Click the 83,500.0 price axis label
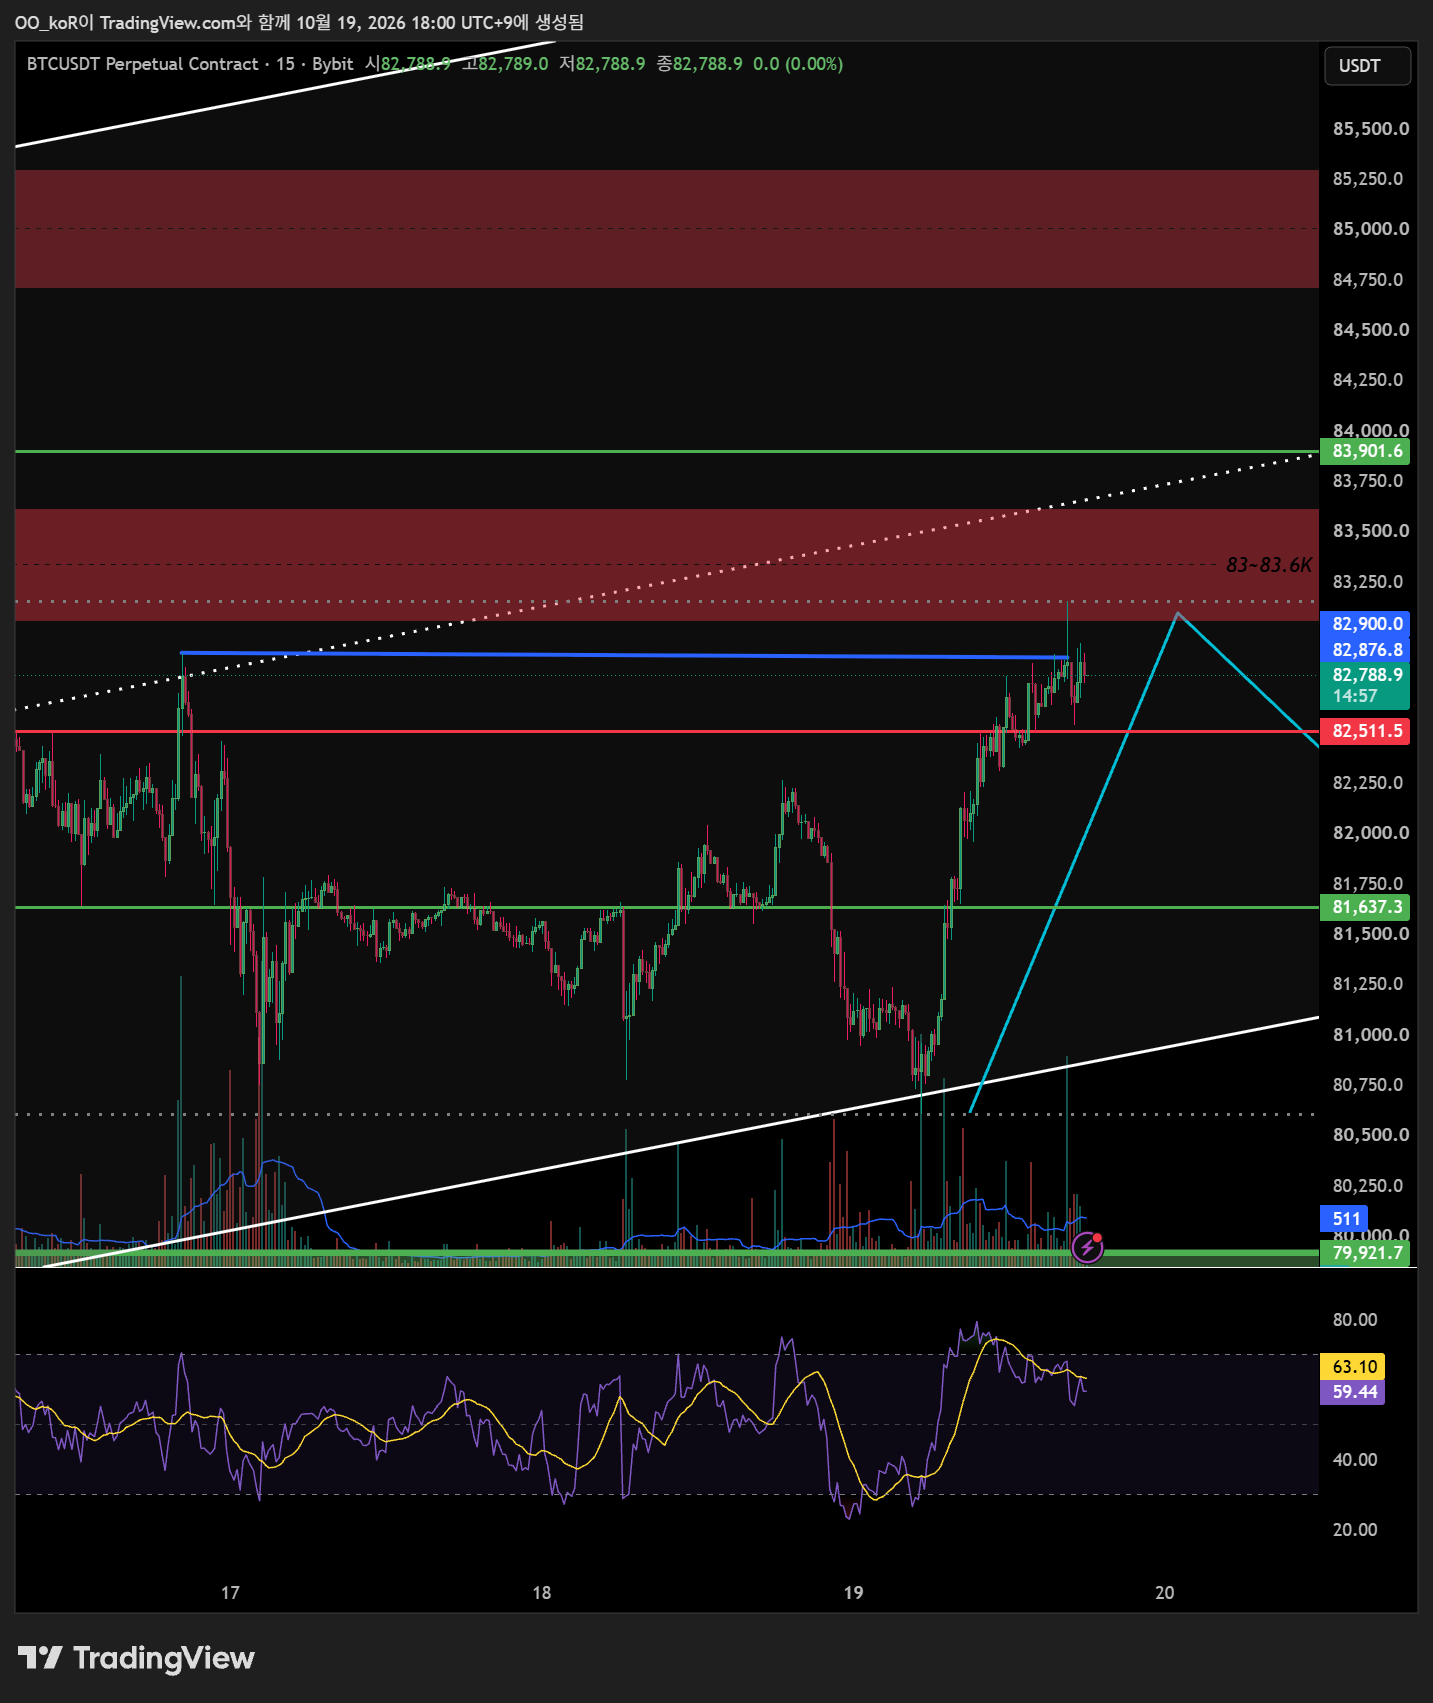The width and height of the screenshot is (1433, 1703). pos(1370,531)
